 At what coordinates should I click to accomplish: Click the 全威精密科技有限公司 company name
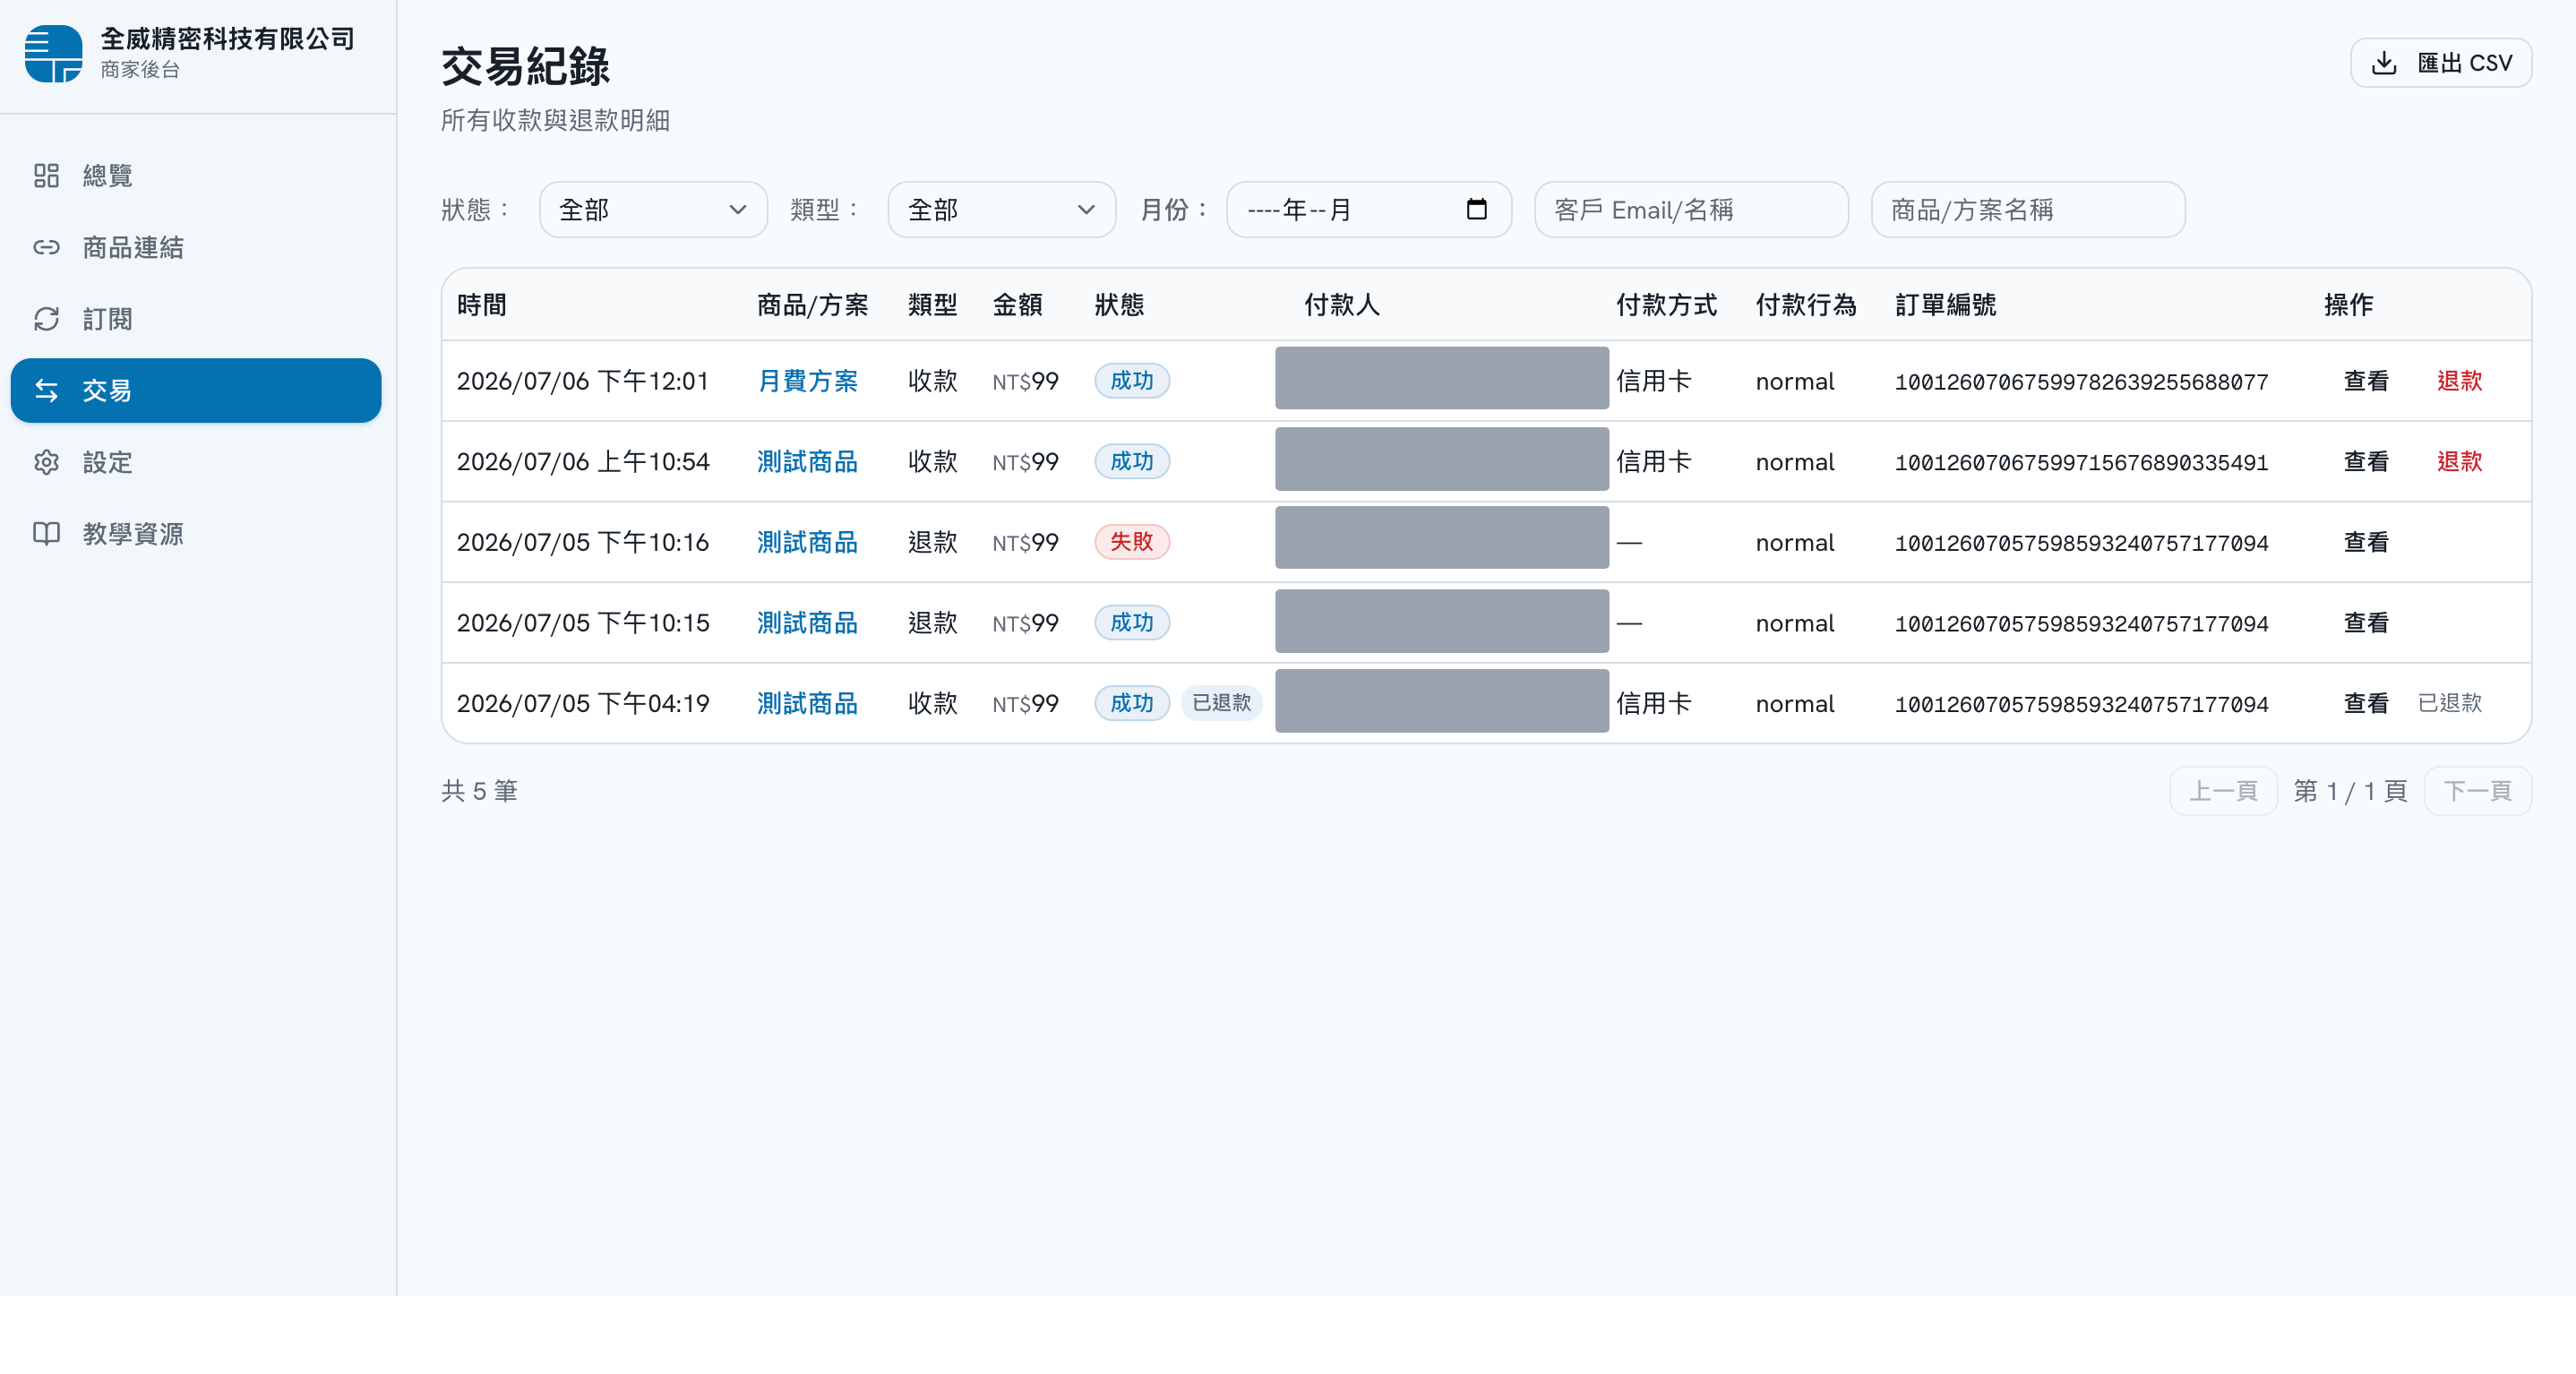coord(227,39)
